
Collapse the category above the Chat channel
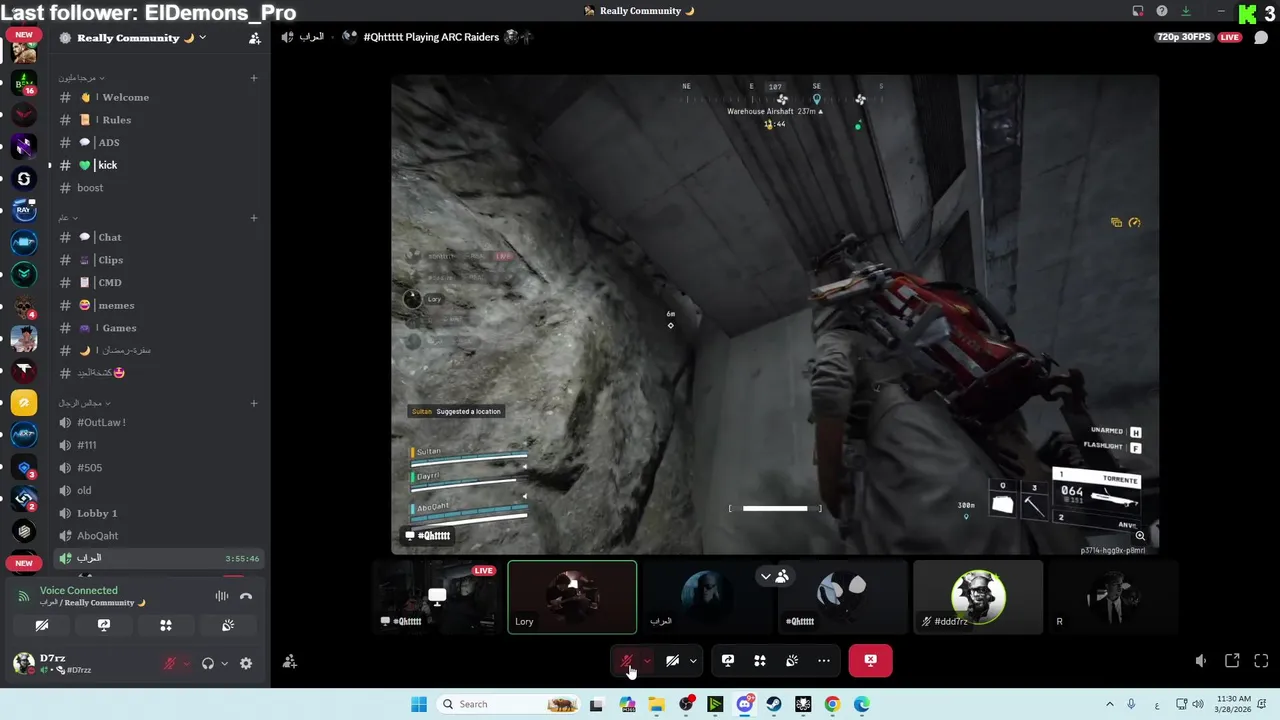pyautogui.click(x=68, y=218)
